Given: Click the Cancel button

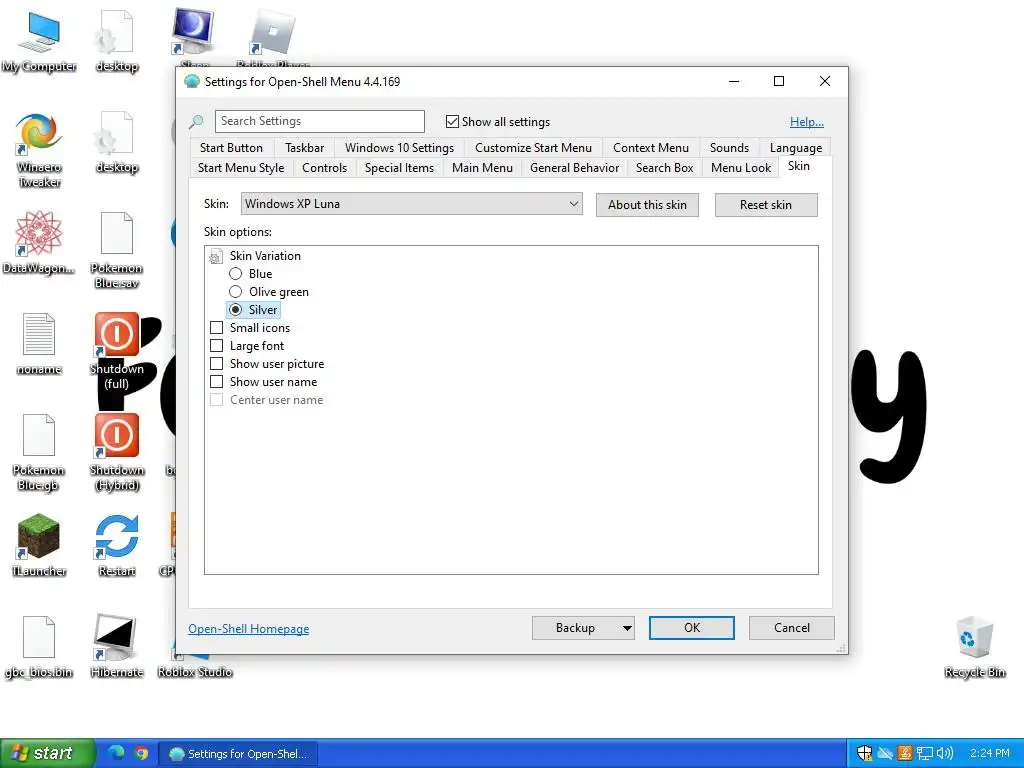Looking at the screenshot, I should point(792,628).
